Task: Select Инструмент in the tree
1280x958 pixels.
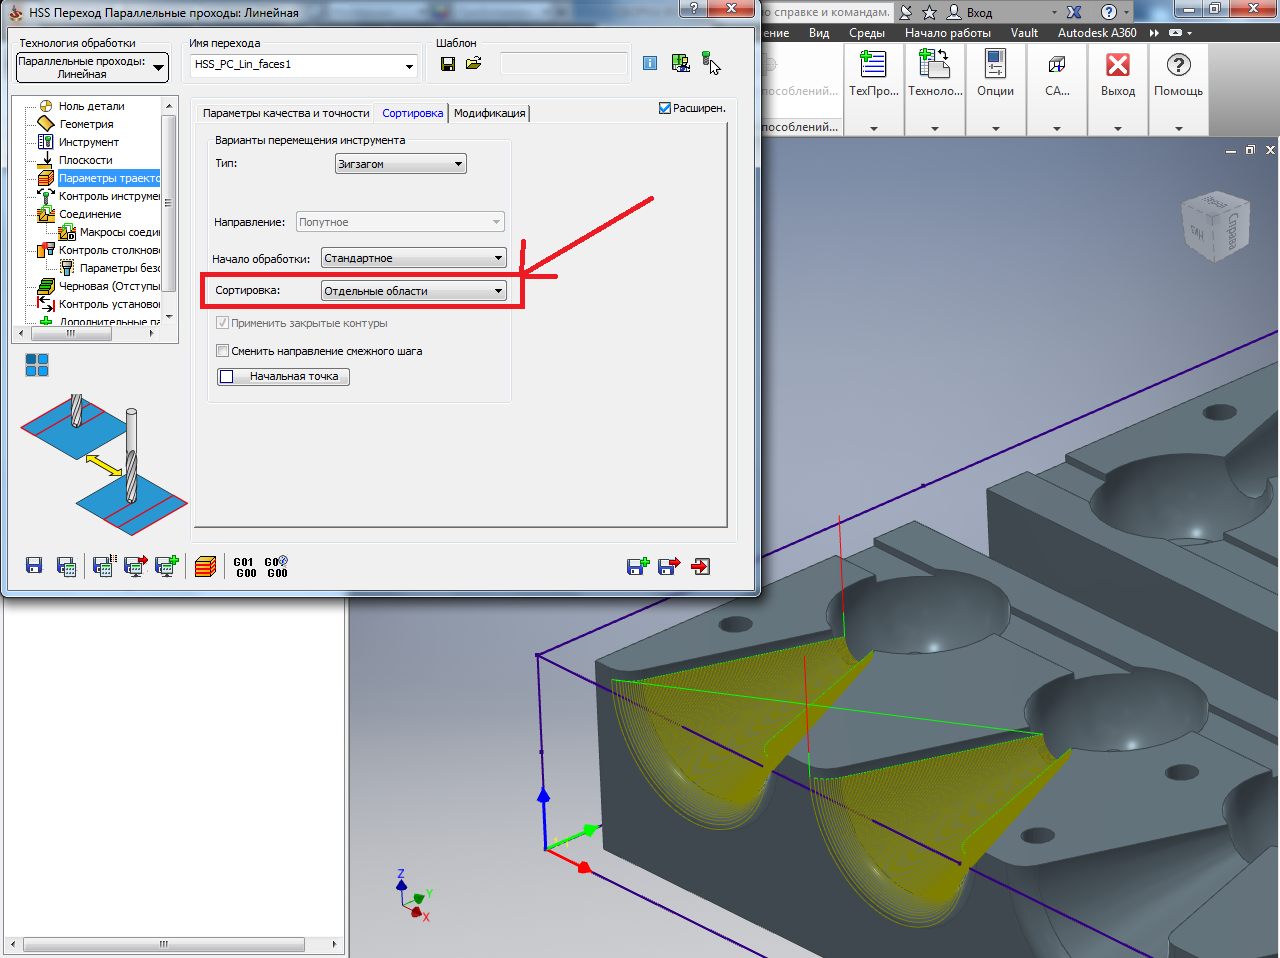Action: pyautogui.click(x=89, y=142)
